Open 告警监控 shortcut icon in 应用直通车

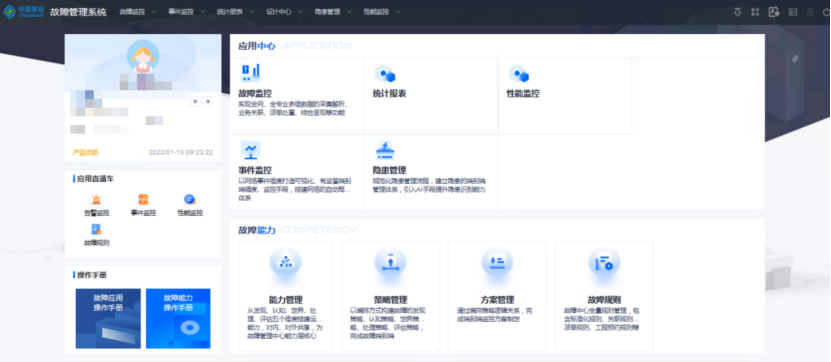click(96, 200)
